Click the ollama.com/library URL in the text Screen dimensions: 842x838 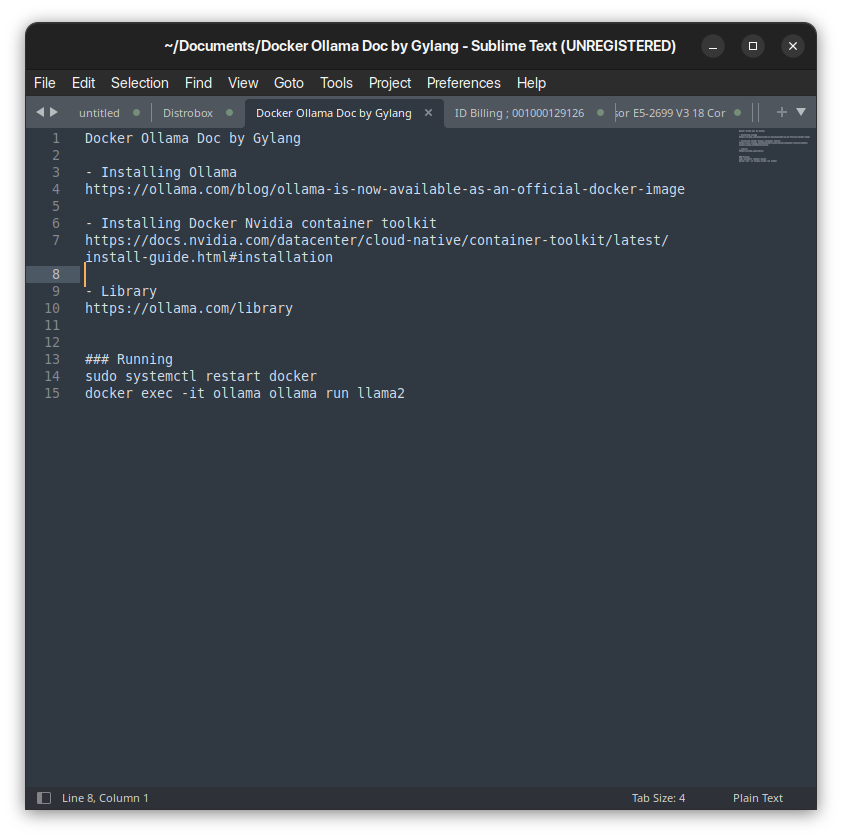click(188, 308)
